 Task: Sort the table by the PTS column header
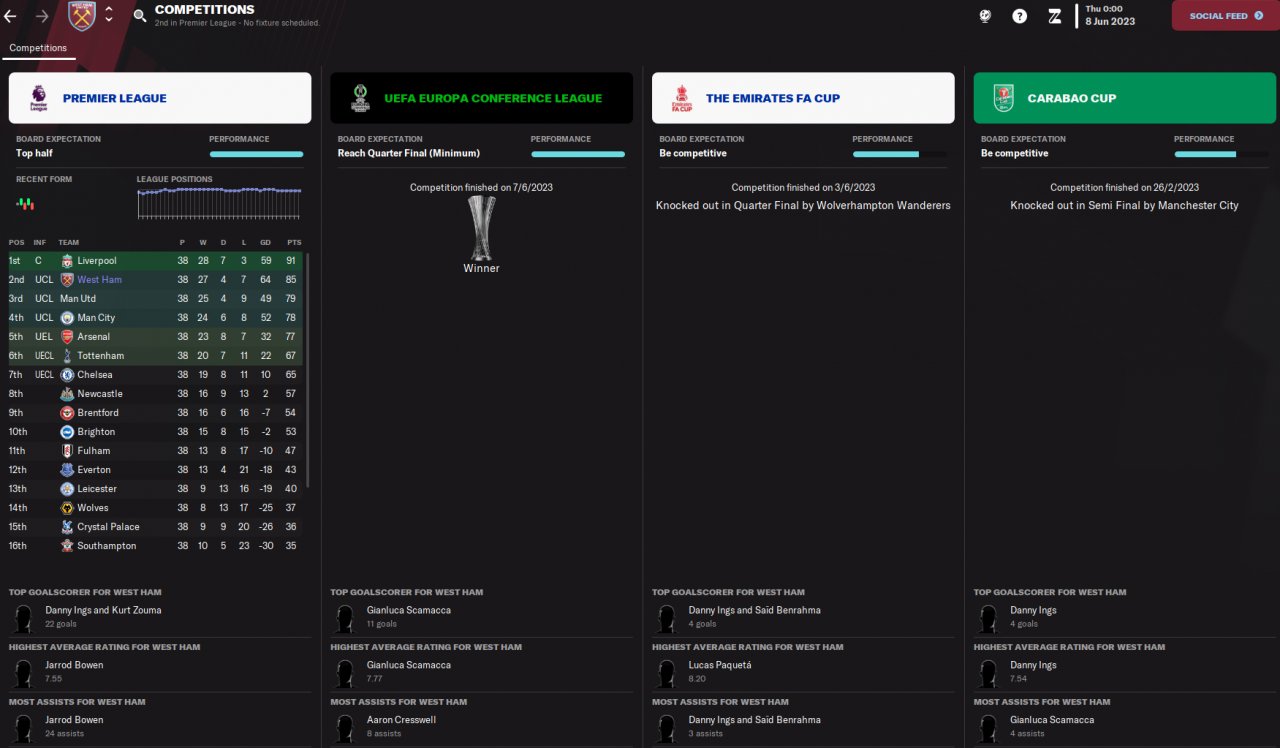[293, 242]
